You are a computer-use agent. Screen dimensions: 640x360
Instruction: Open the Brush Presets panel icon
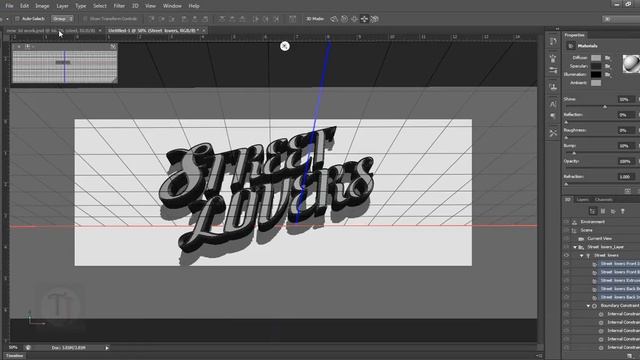tap(553, 70)
